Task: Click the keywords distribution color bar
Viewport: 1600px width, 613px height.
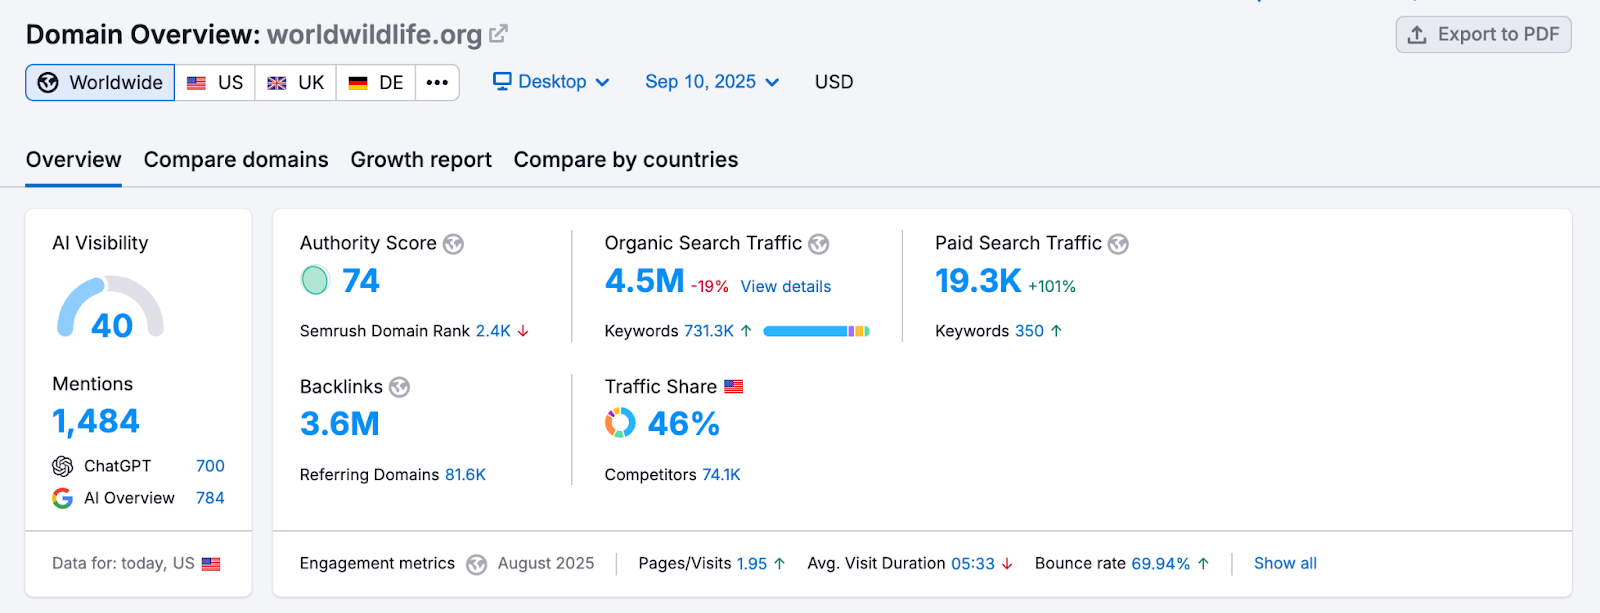Action: point(816,331)
